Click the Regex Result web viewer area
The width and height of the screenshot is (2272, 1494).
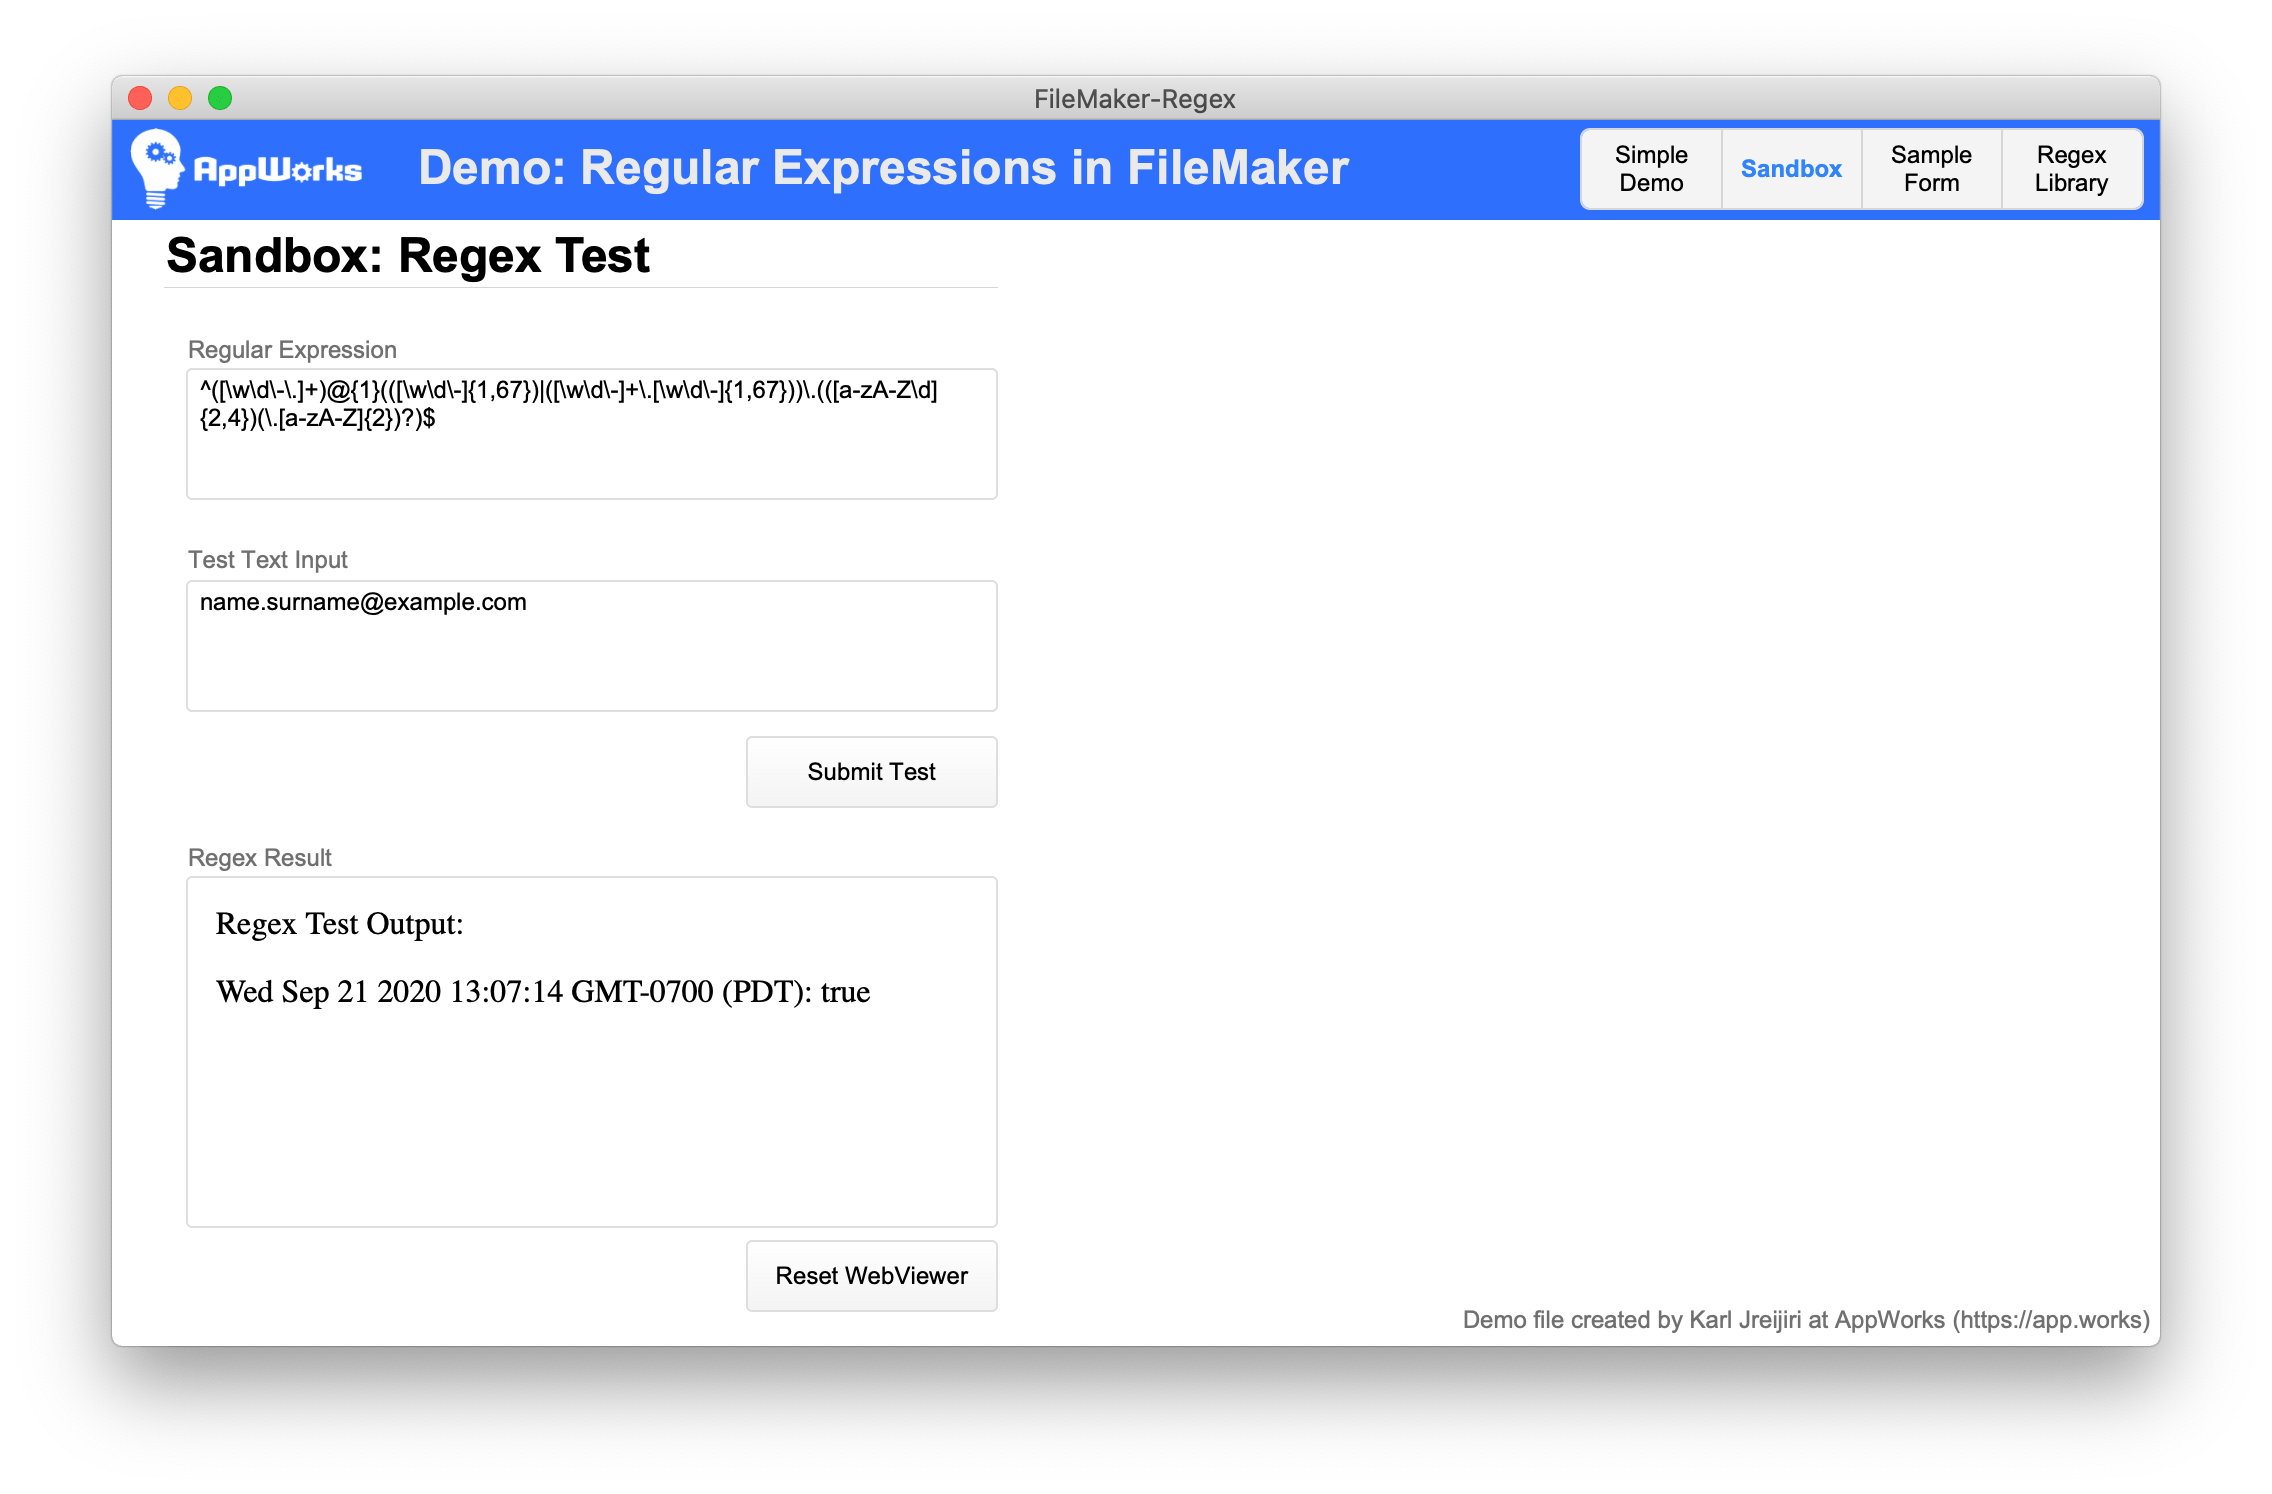pos(592,1052)
